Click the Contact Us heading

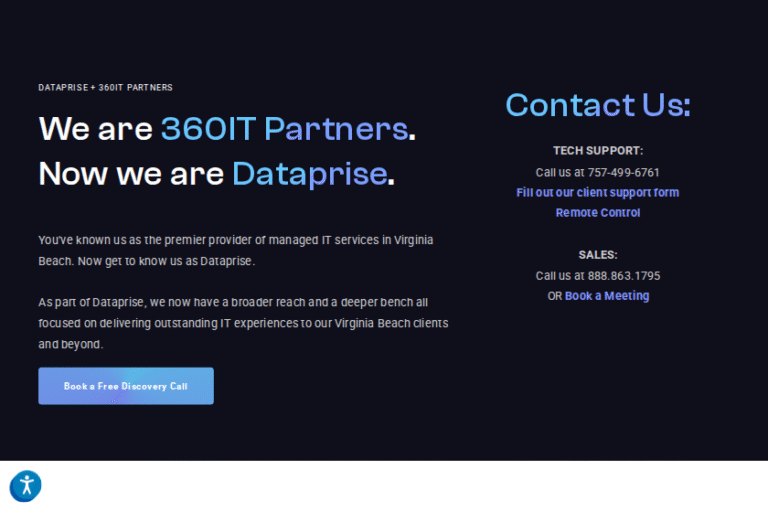coord(597,105)
